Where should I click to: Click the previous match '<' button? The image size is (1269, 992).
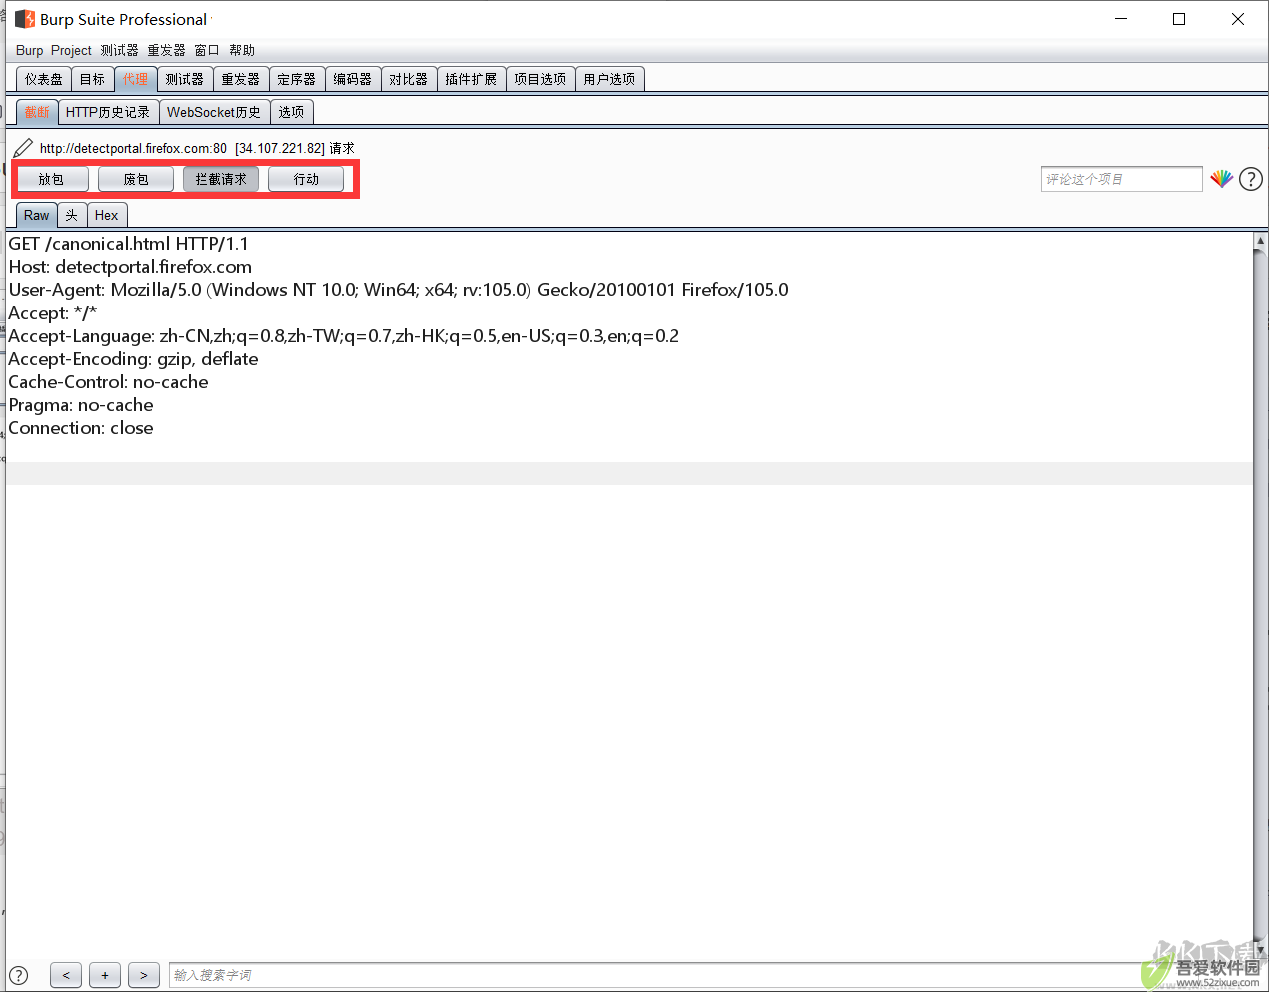[x=66, y=975]
